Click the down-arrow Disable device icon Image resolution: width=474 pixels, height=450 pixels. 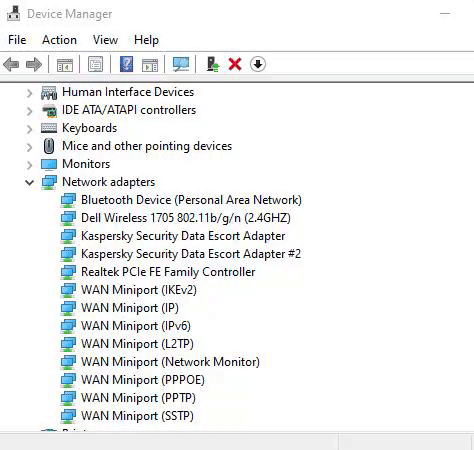258,64
